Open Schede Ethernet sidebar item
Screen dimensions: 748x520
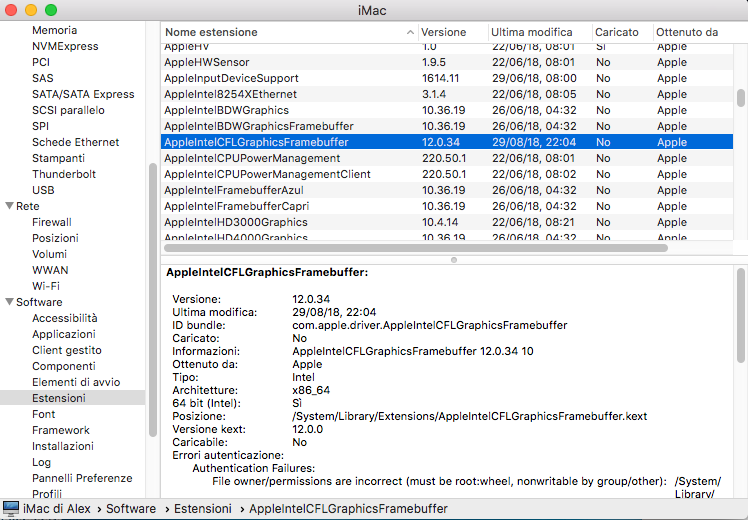75,142
